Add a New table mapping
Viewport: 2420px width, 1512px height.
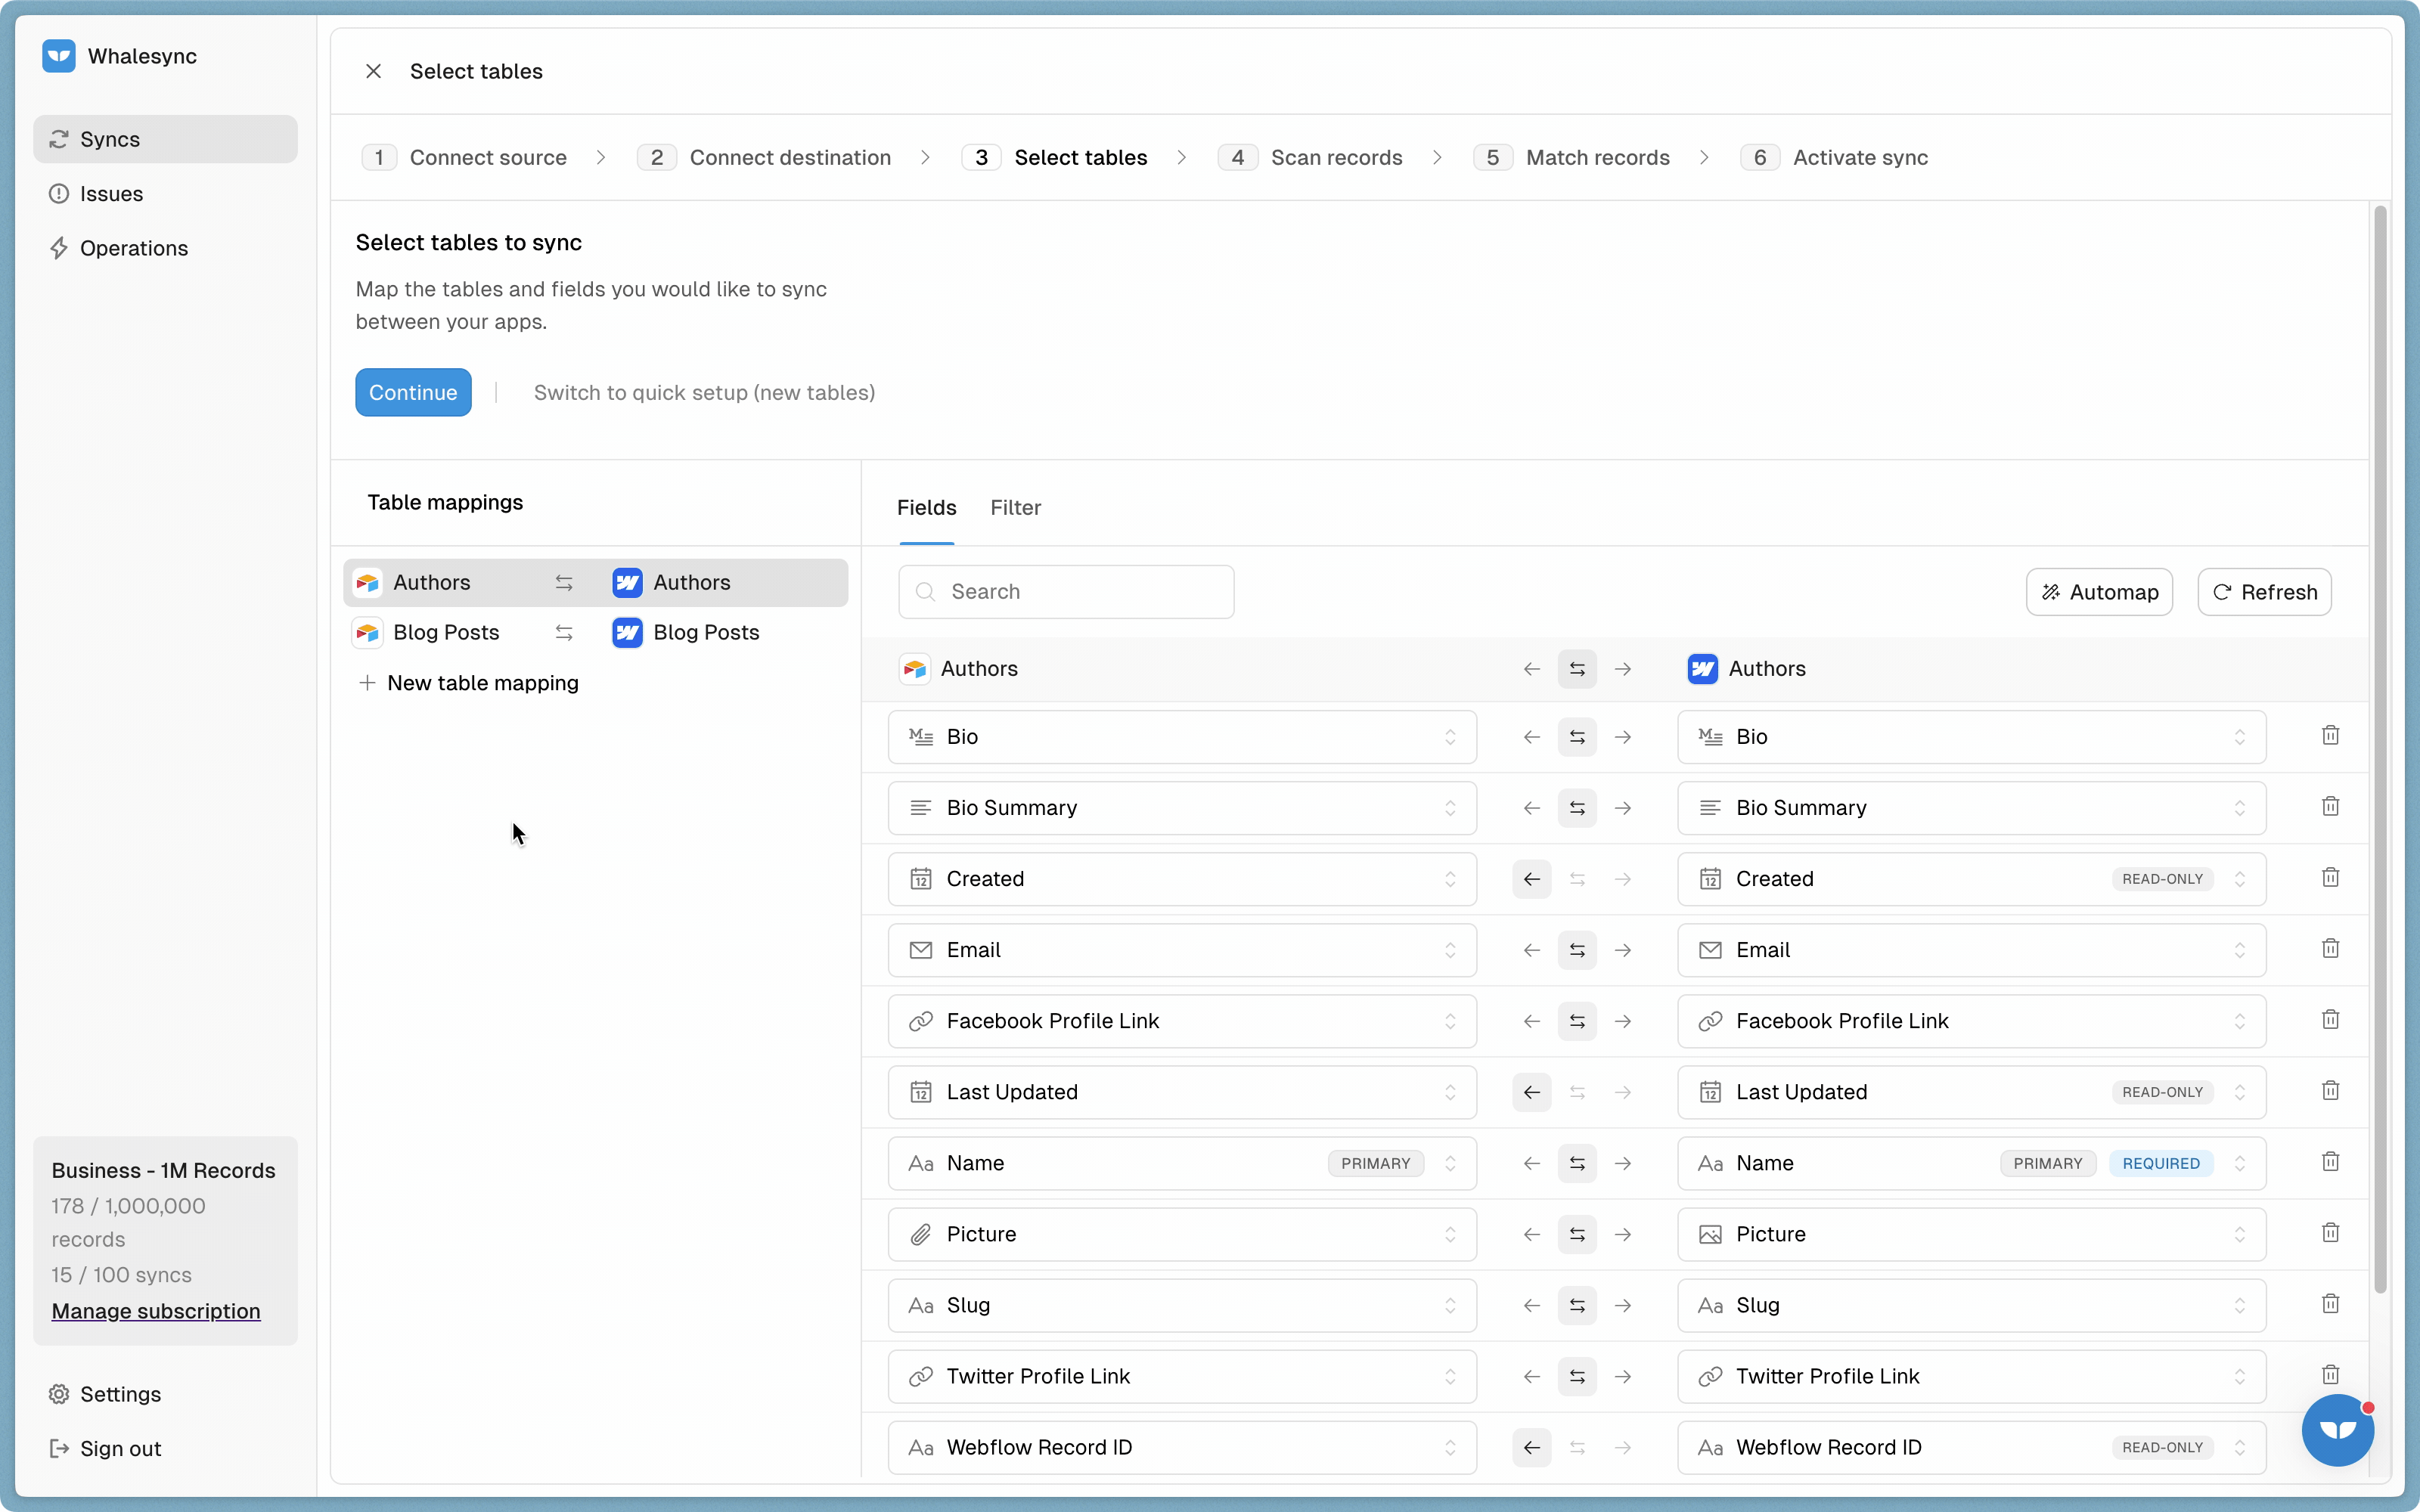click(469, 683)
